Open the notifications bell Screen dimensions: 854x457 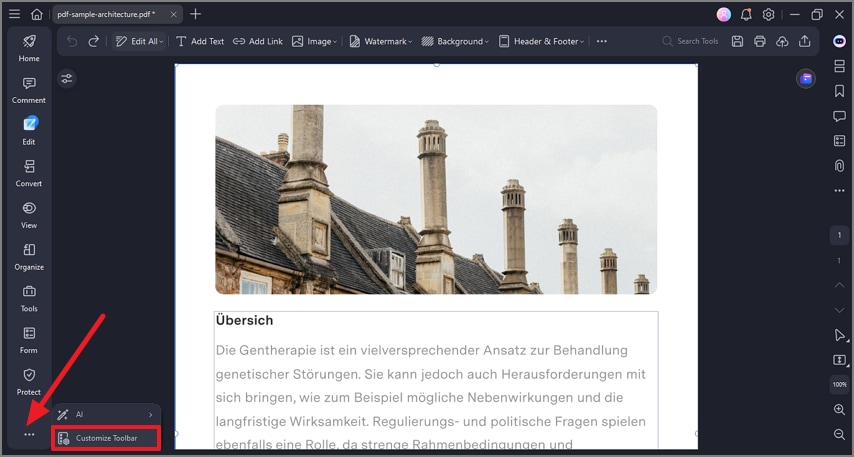746,15
